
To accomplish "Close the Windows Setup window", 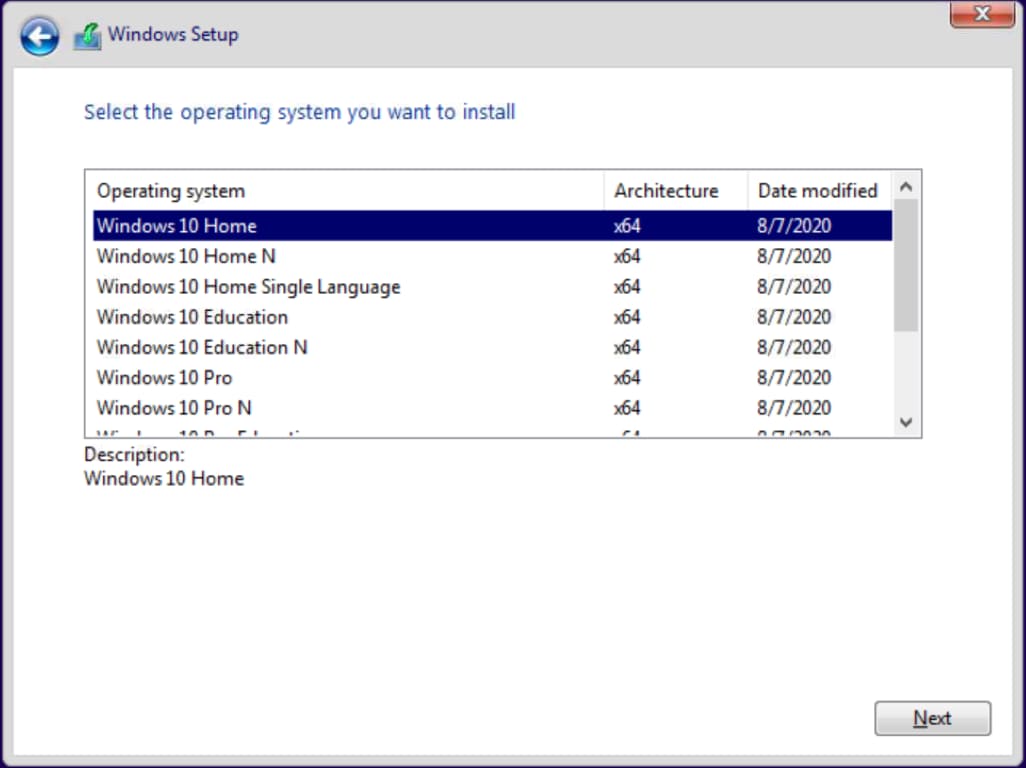I will [x=981, y=14].
